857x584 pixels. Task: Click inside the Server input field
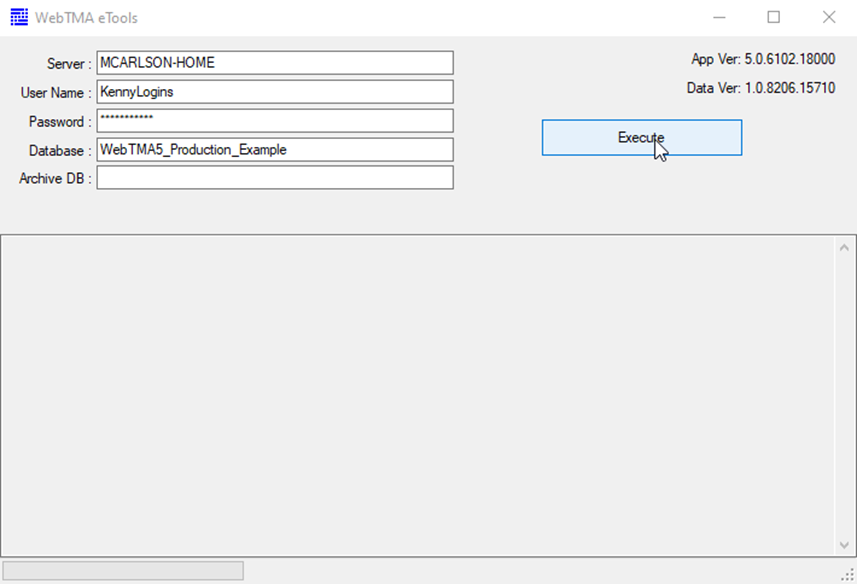click(x=273, y=62)
